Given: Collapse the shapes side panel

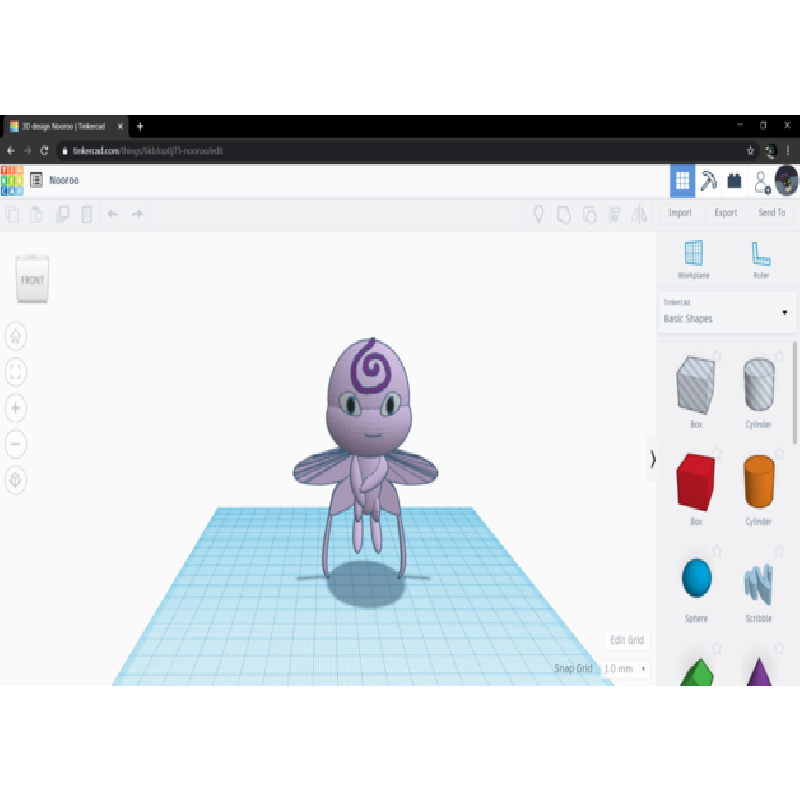Looking at the screenshot, I should (653, 459).
